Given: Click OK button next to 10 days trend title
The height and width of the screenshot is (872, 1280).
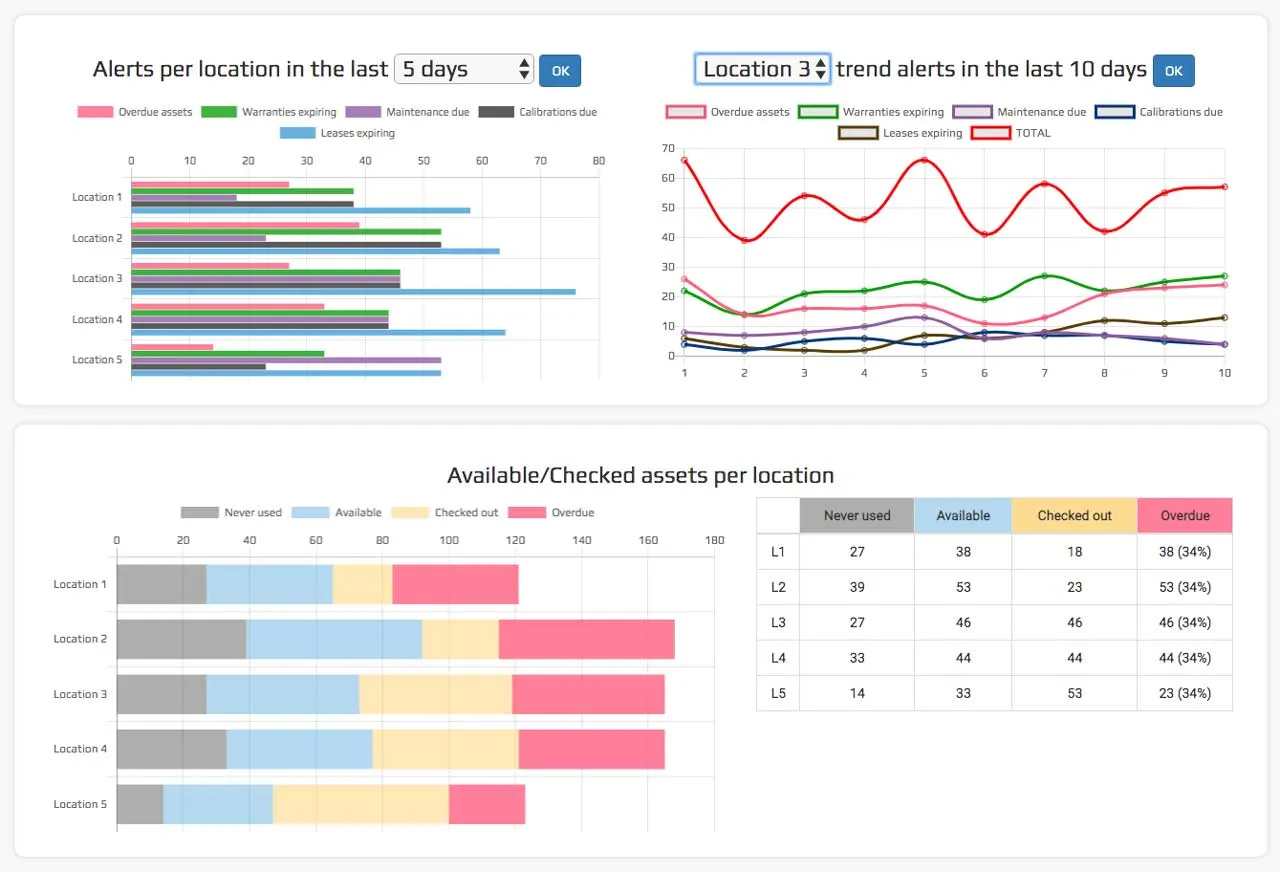Looking at the screenshot, I should tap(1174, 70).
